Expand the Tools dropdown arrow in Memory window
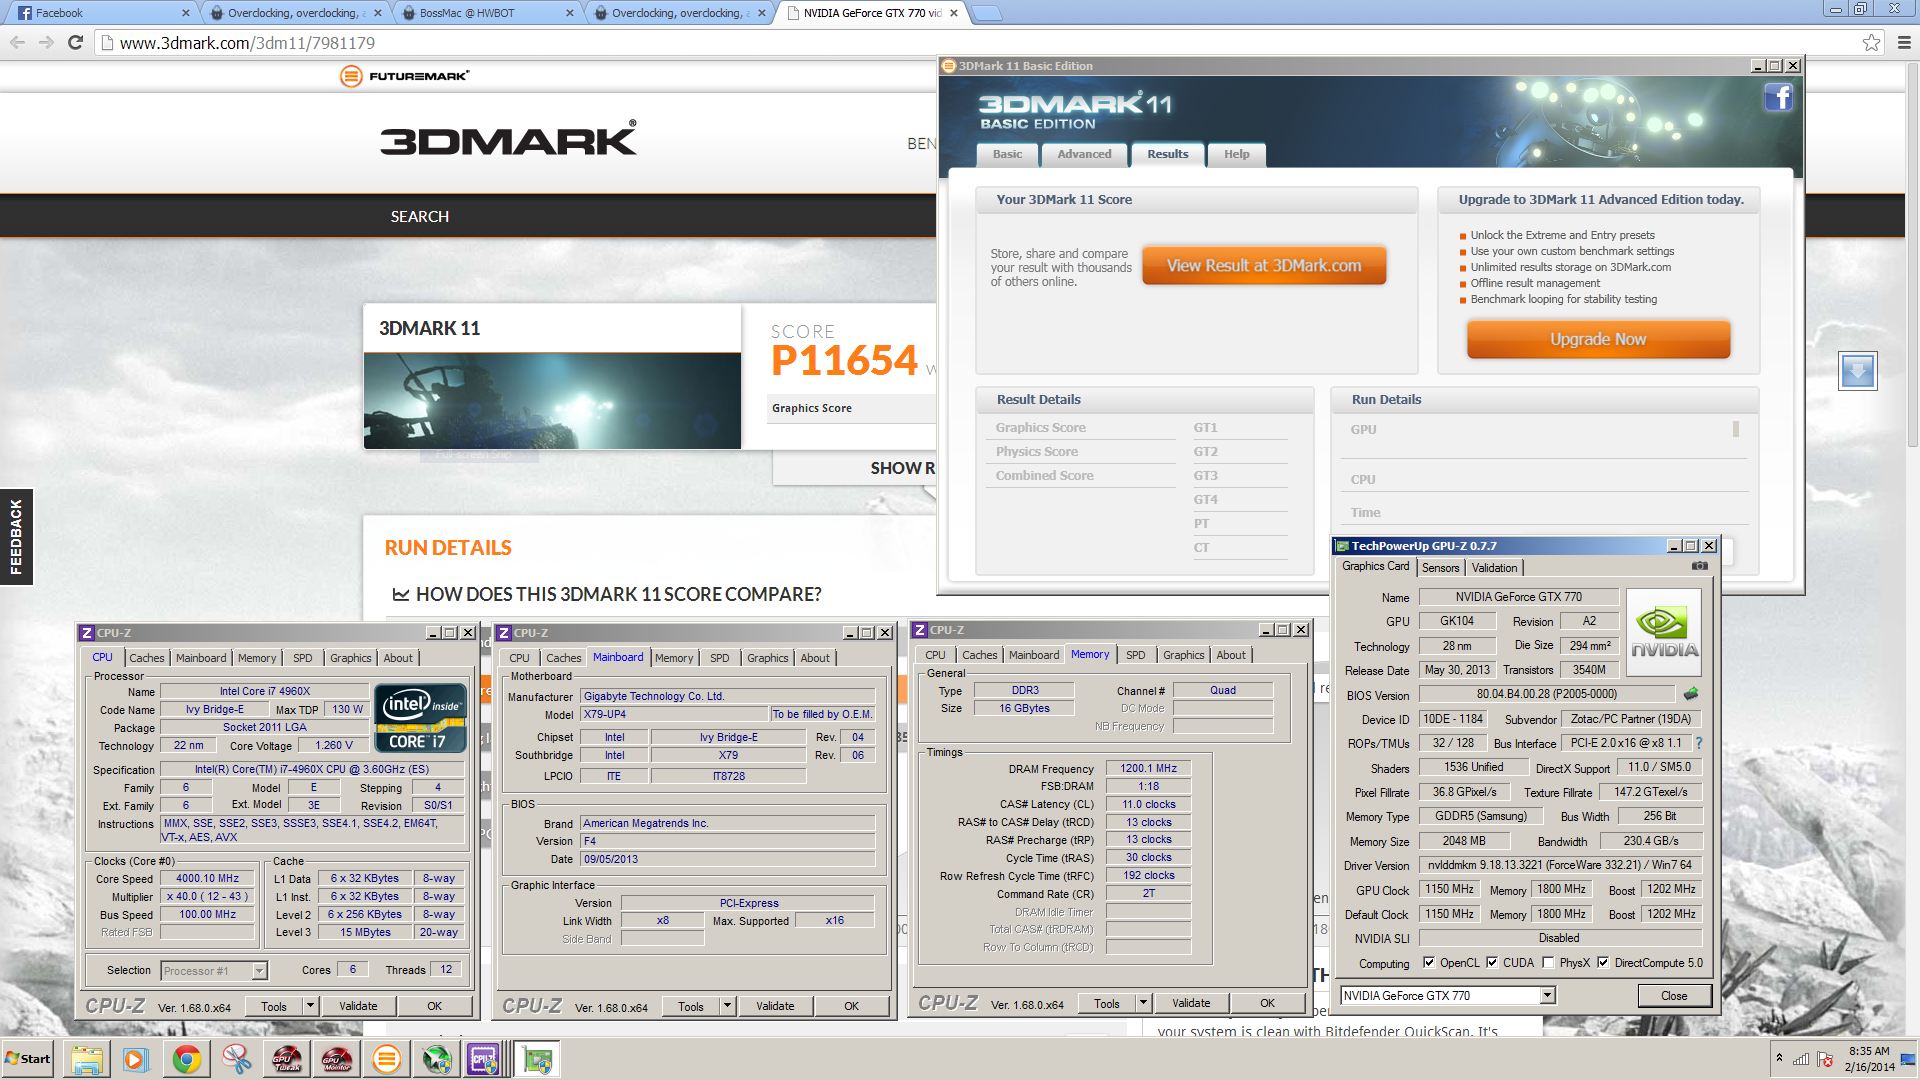This screenshot has width=1920, height=1080. (1143, 1003)
